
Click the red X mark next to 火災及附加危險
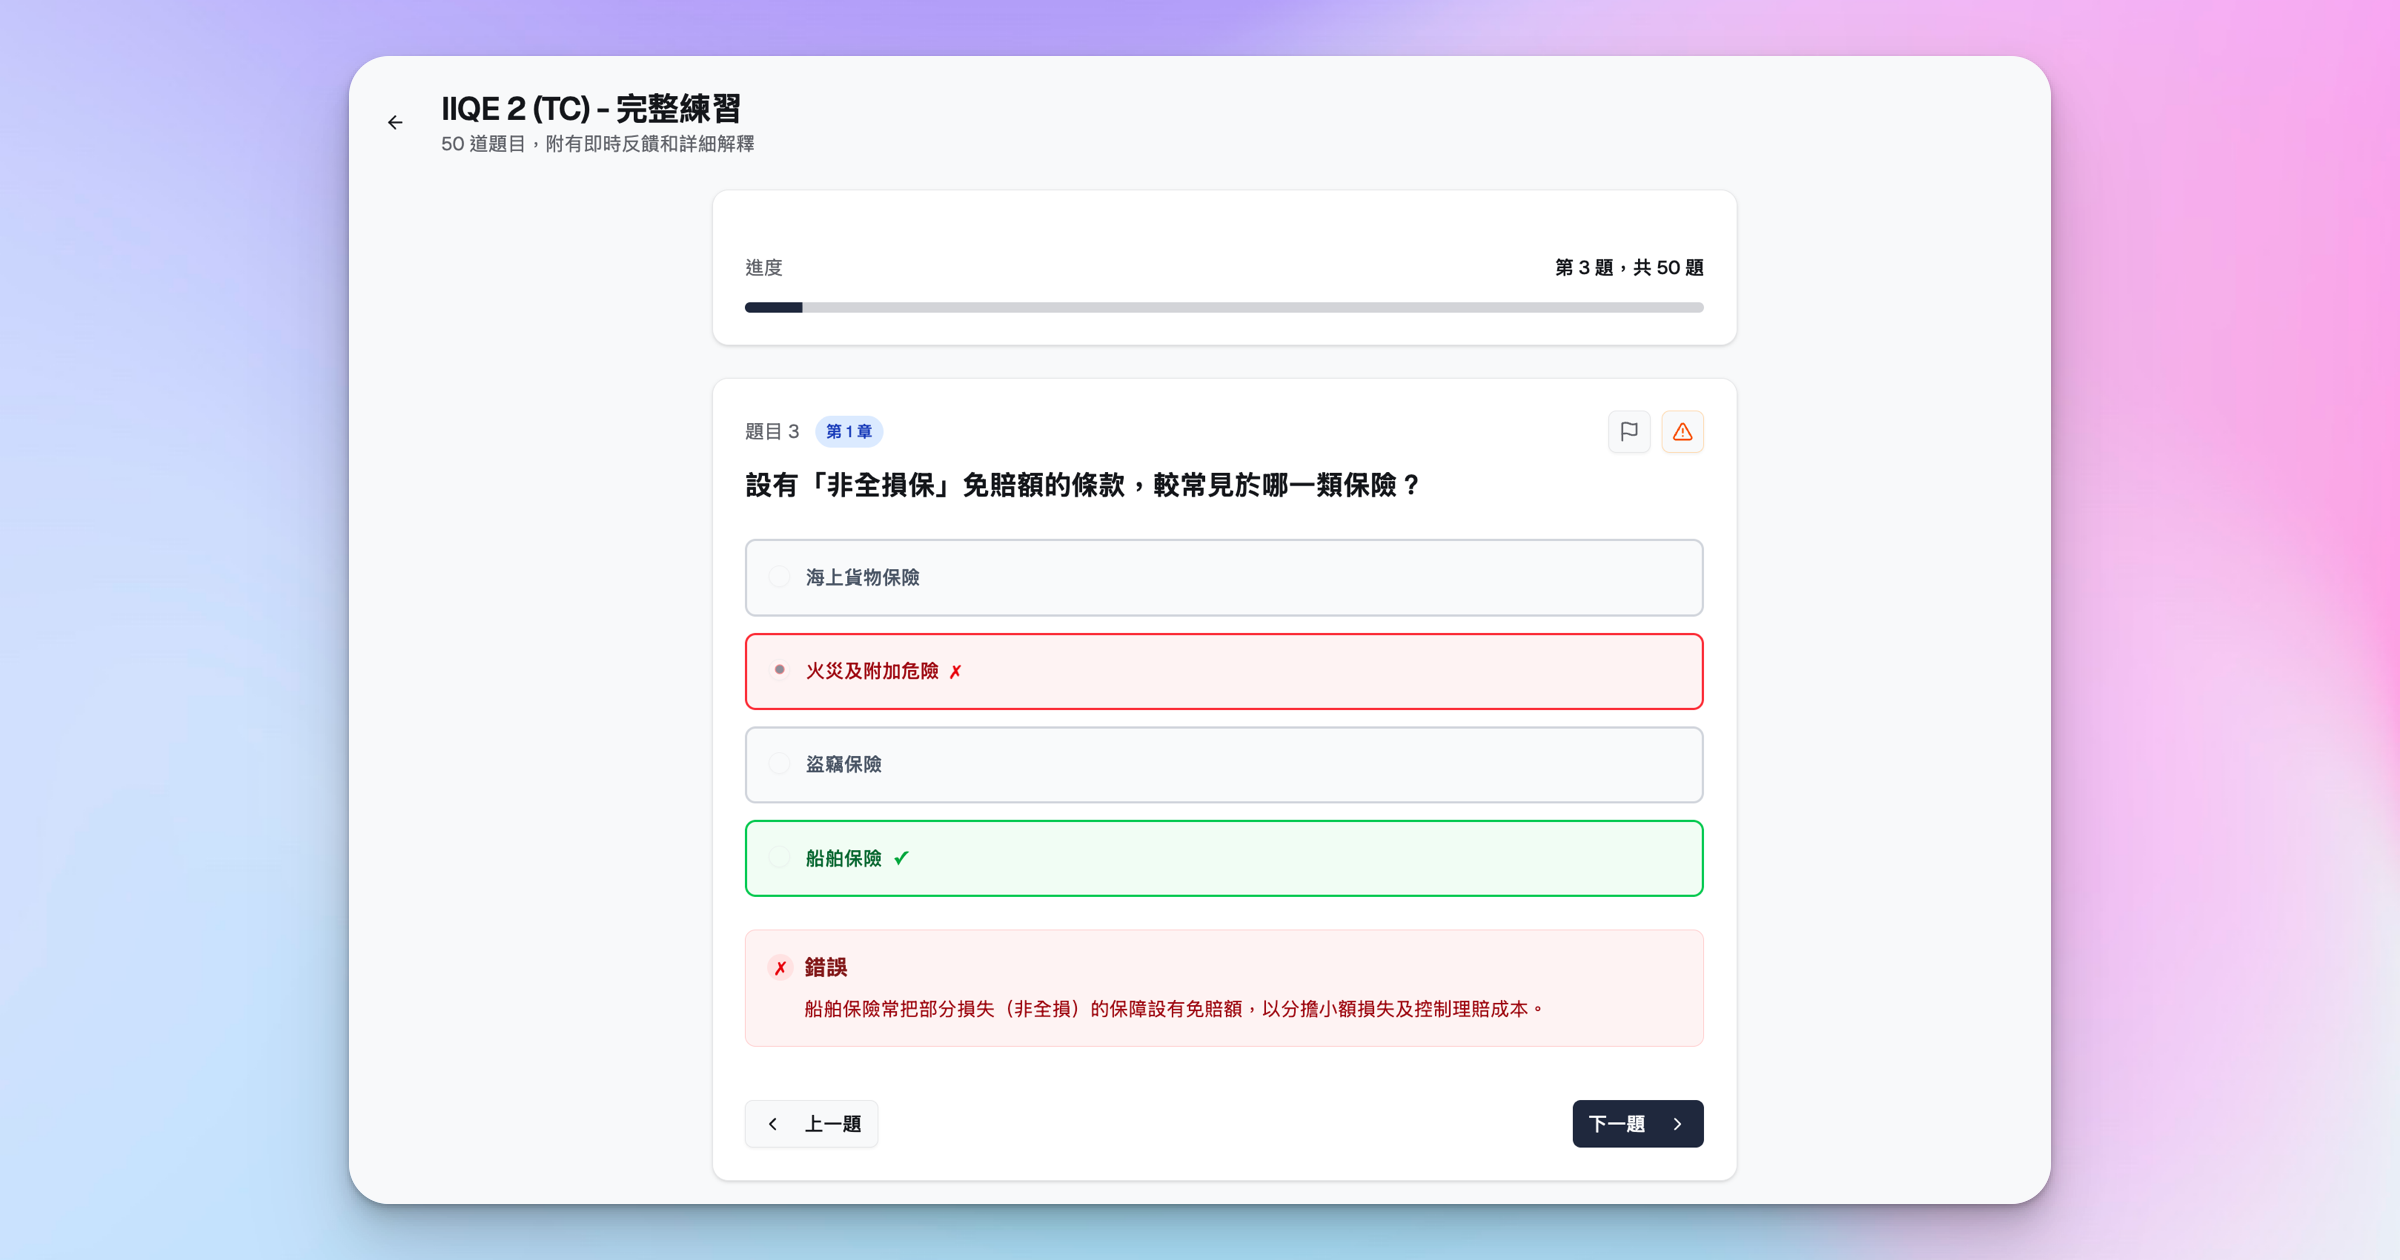955,672
